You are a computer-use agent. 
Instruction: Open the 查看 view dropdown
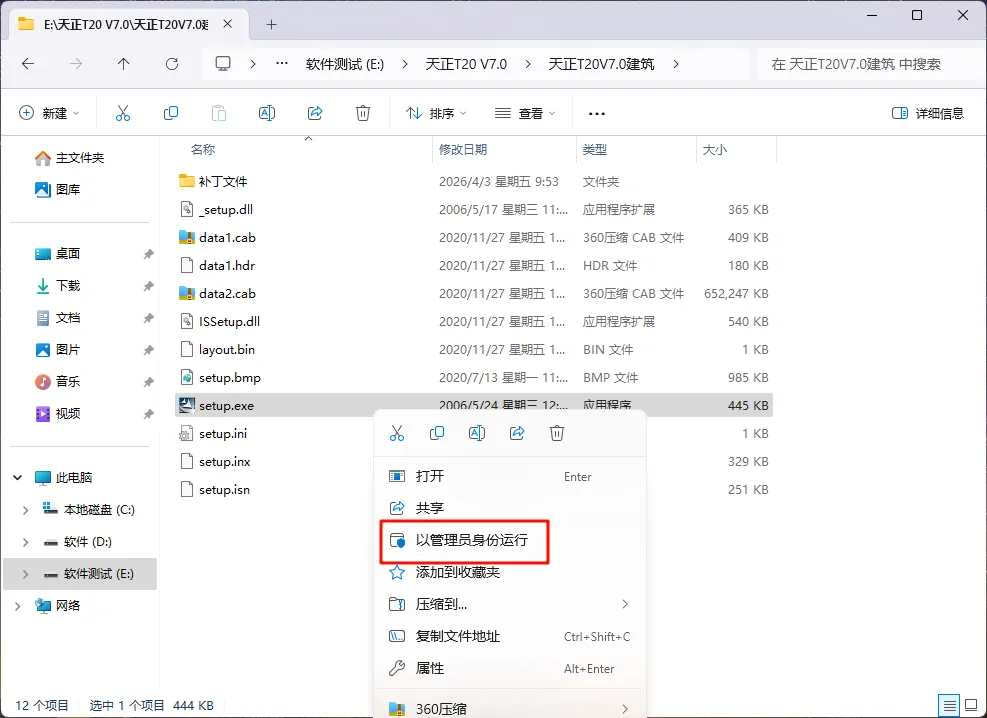[525, 113]
